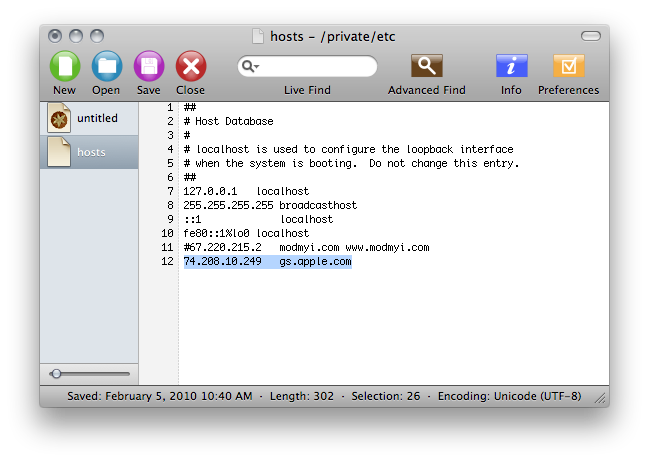Click the Saved date in status bar
Image resolution: width=649 pixels, height=462 pixels.
[160, 396]
